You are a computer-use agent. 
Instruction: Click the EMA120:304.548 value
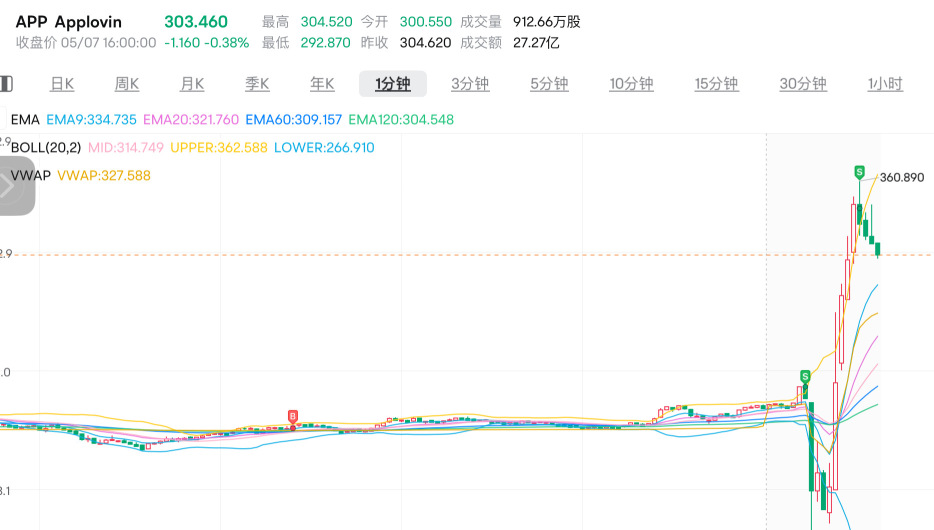401,120
